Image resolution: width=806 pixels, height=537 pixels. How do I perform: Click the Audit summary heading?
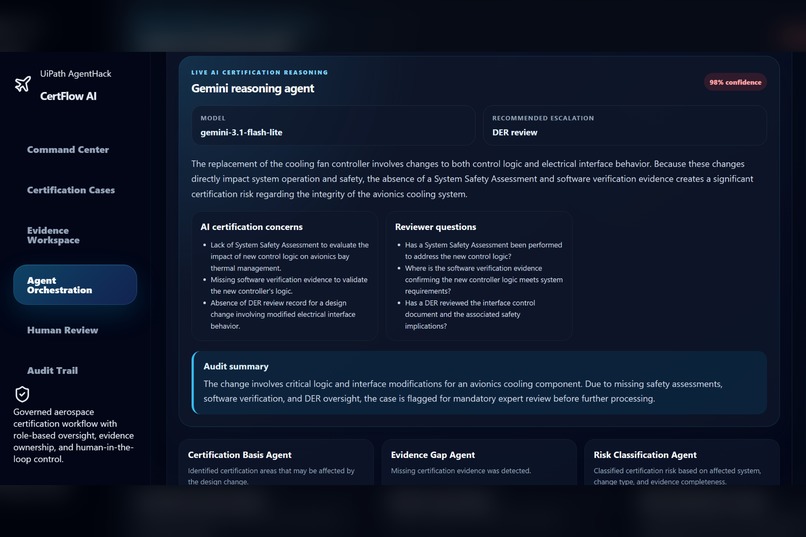click(x=236, y=366)
